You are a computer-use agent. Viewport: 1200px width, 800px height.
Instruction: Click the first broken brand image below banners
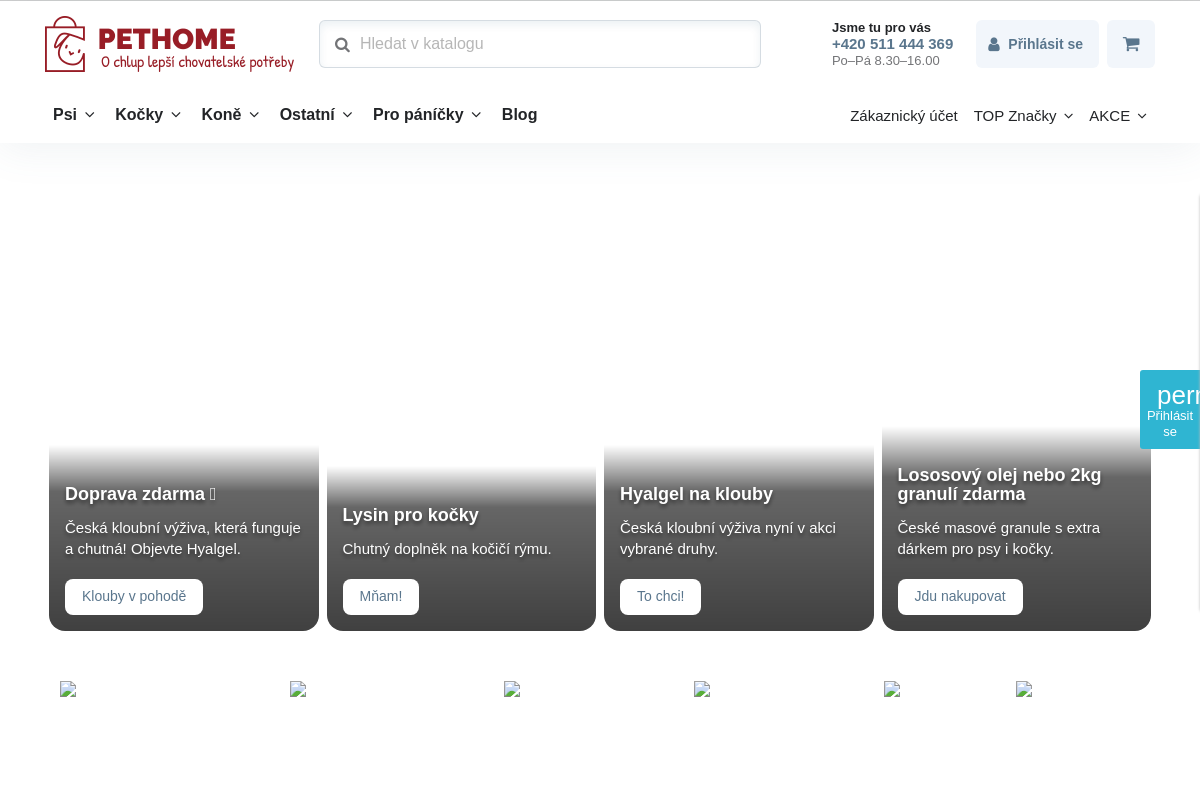(68, 689)
